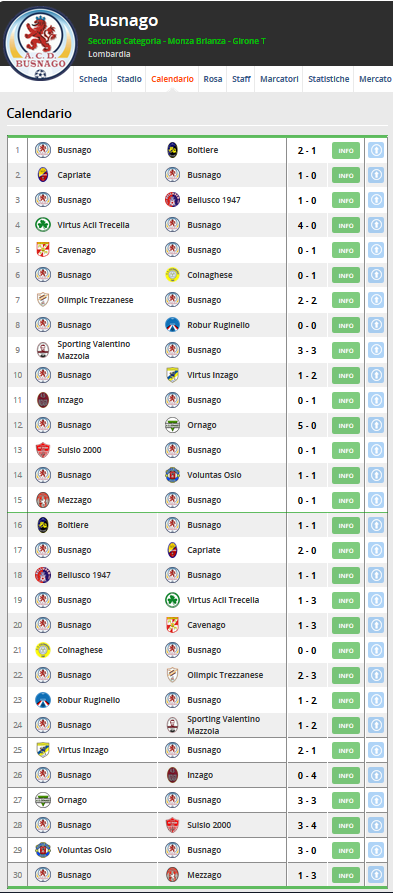Open the Olimpic Trezzanese team link in matchday 7

pos(95,300)
